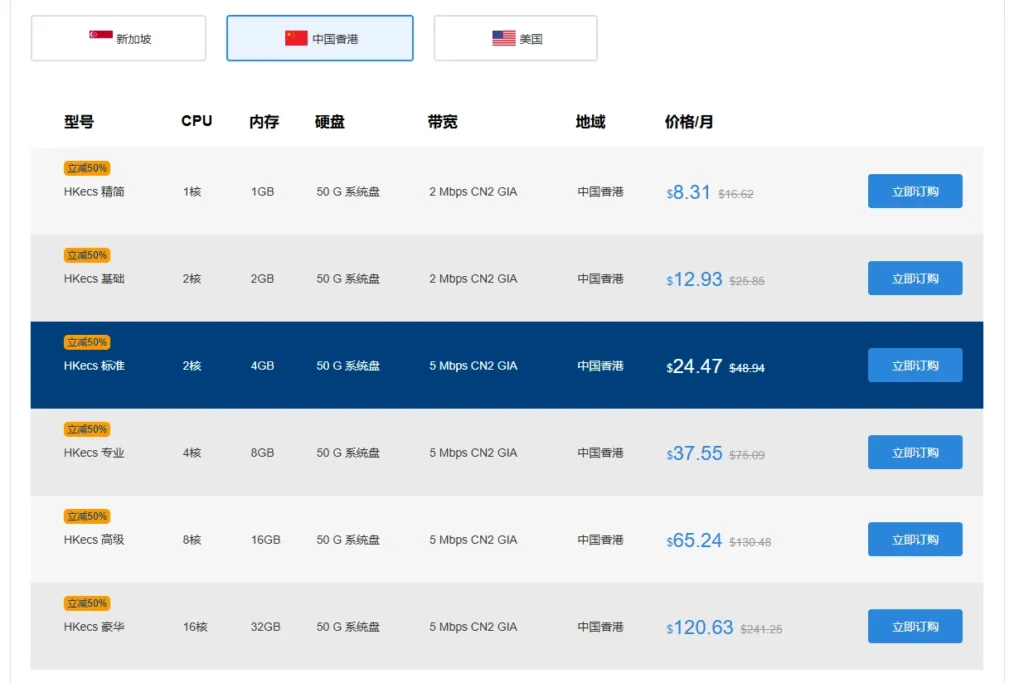
Task: Order the HKecs 基础 plan
Action: point(915,278)
